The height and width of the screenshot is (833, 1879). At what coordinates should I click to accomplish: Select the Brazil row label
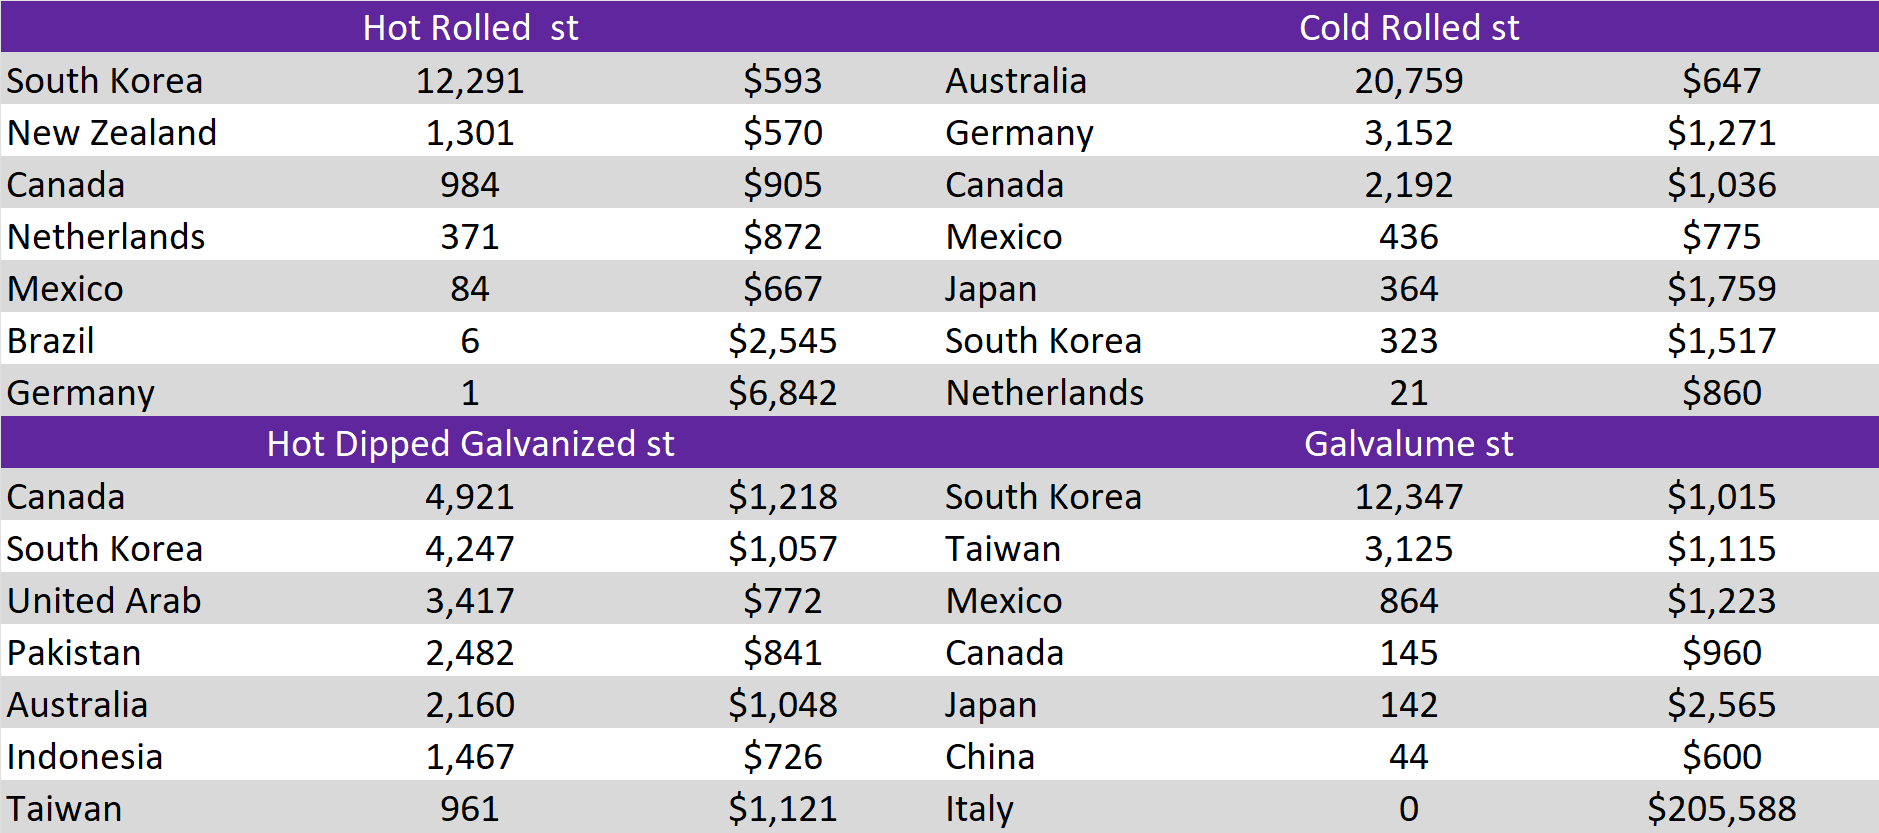(x=51, y=340)
